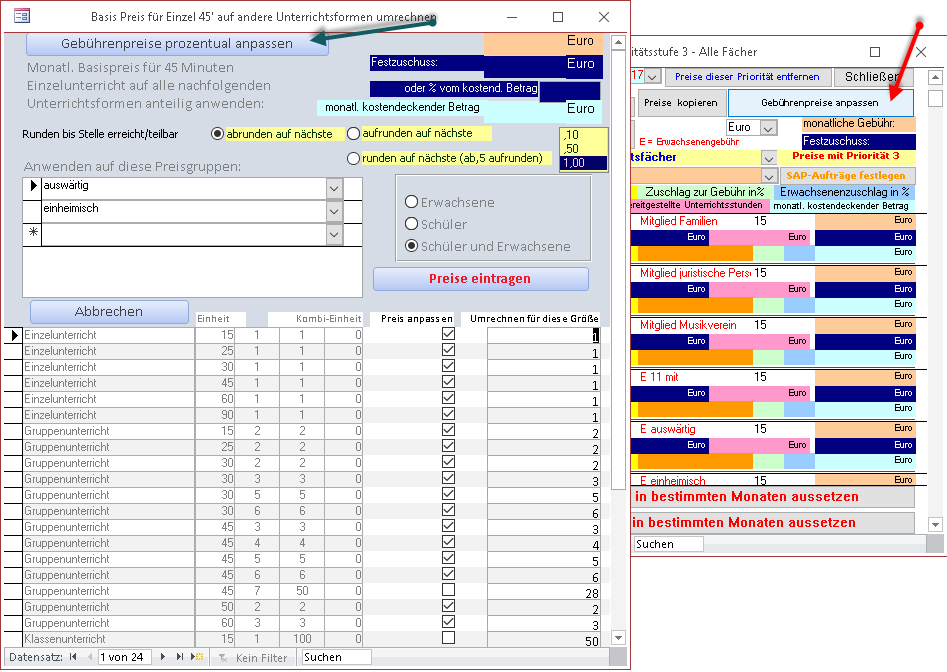The image size is (947, 672).
Task: Open the auswärtig price group dropdown
Action: 334,188
